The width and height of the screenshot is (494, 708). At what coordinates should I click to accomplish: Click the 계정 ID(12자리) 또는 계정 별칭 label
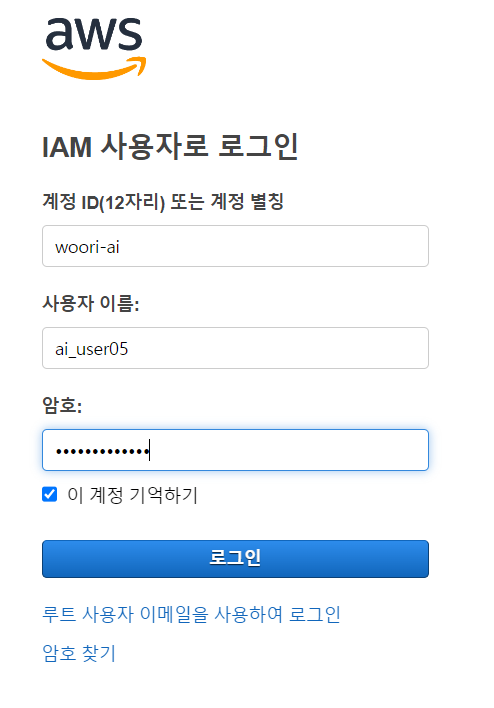coord(163,201)
